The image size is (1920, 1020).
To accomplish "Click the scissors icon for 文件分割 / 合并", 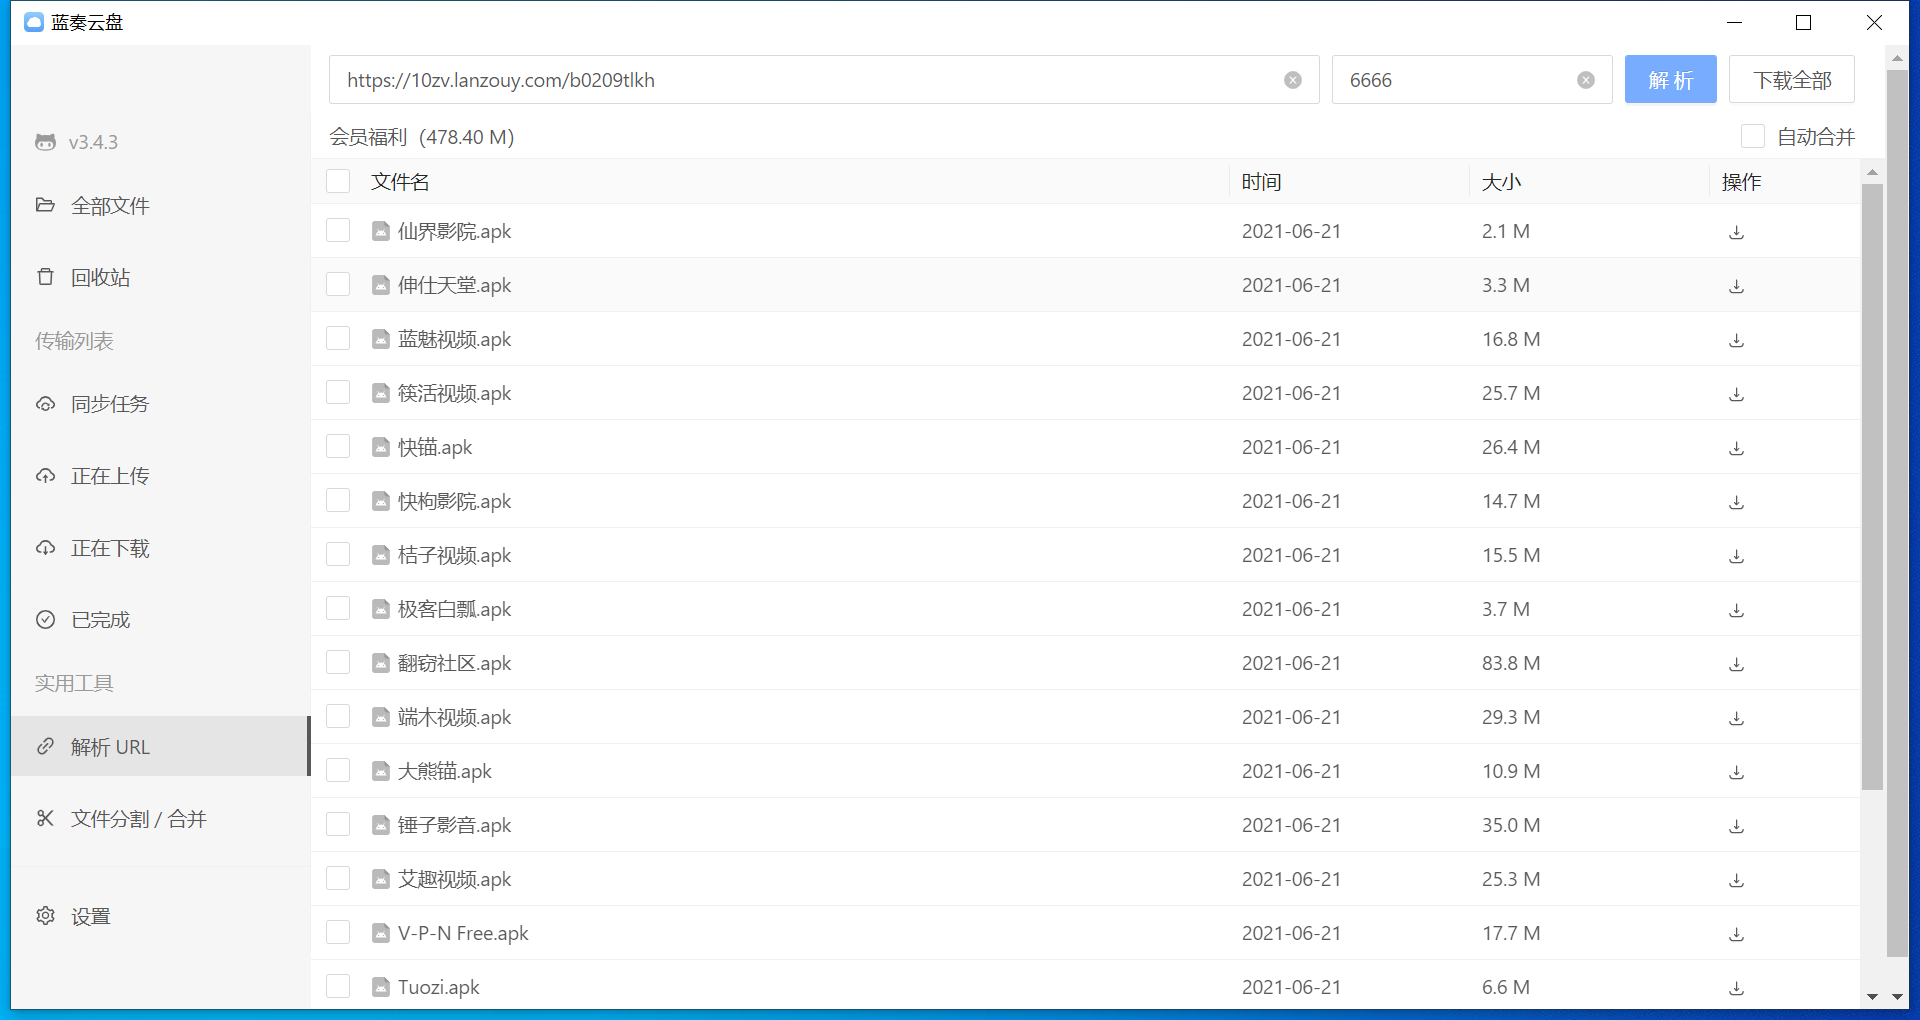I will [x=45, y=818].
